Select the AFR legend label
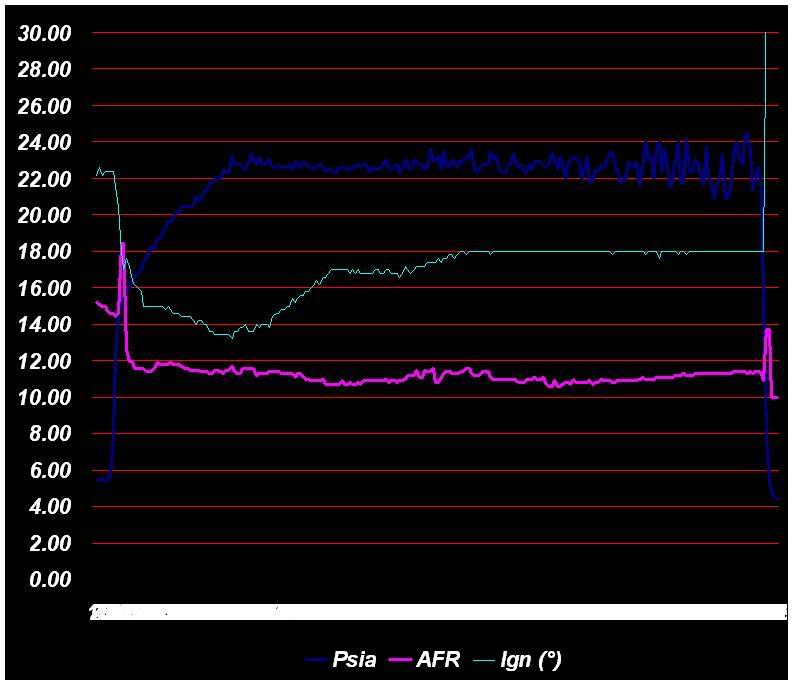Viewport: 793px width, 684px height. click(438, 659)
